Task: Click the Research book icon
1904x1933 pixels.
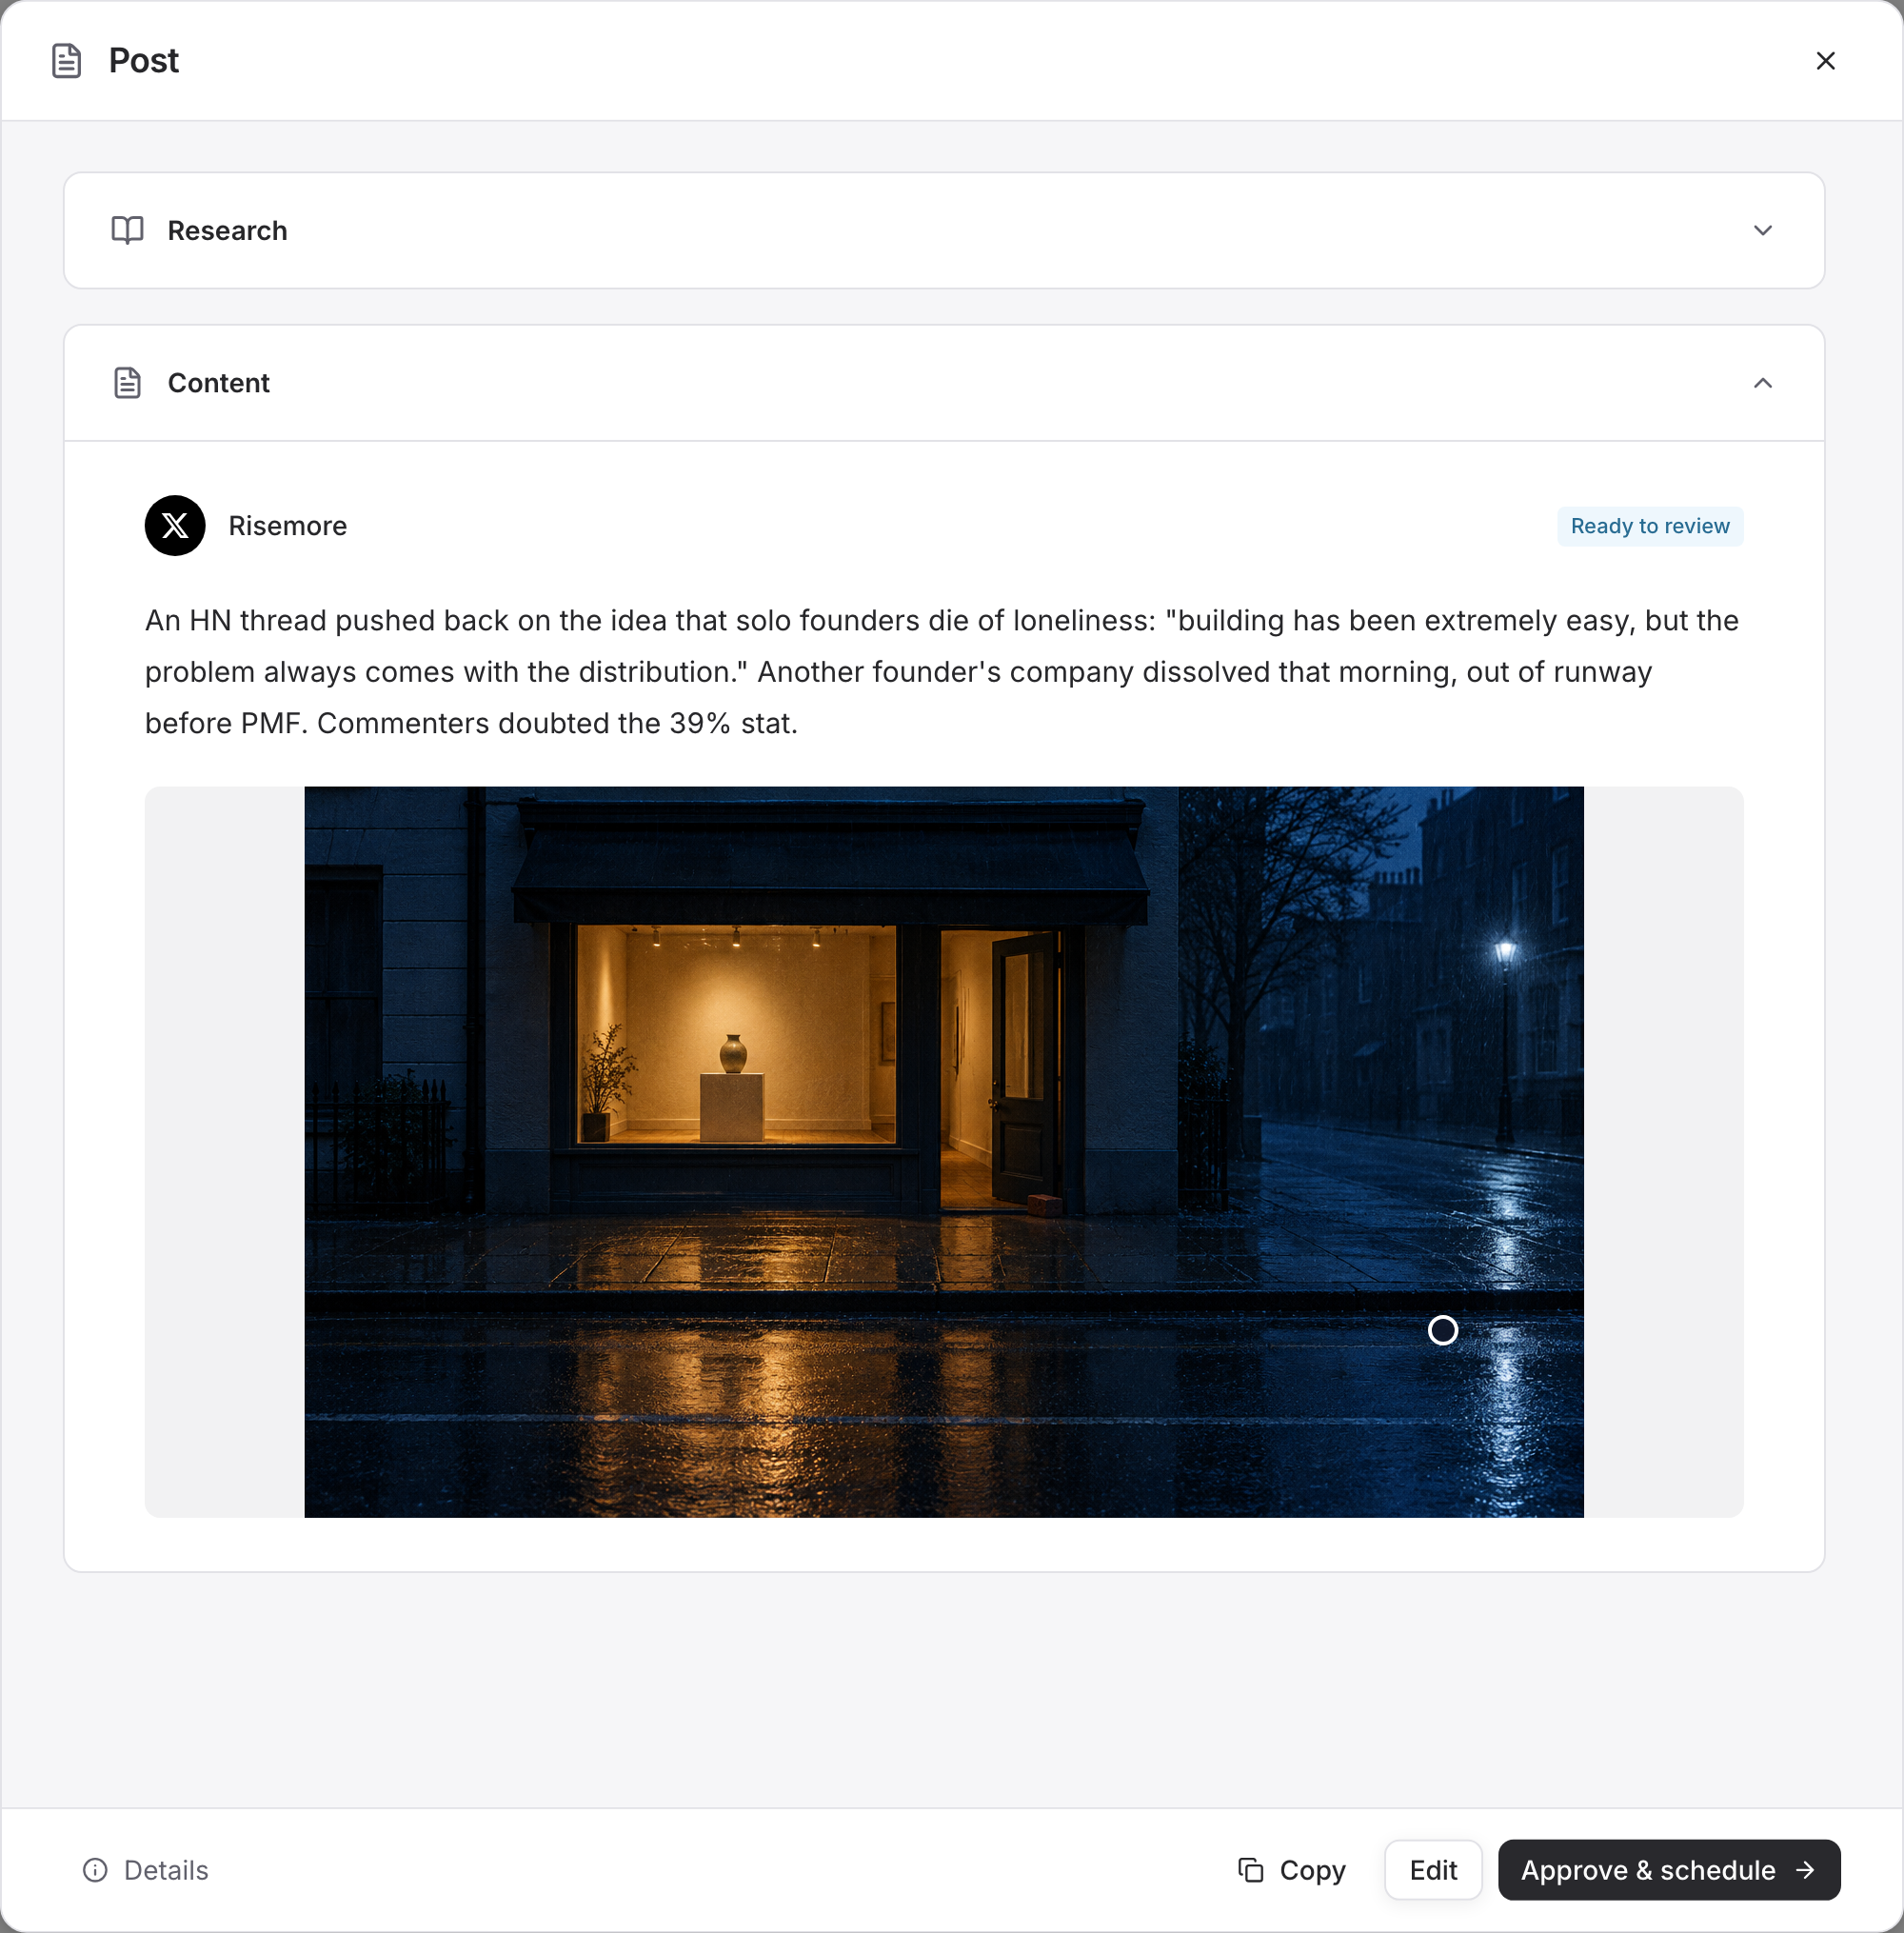Action: 127,230
